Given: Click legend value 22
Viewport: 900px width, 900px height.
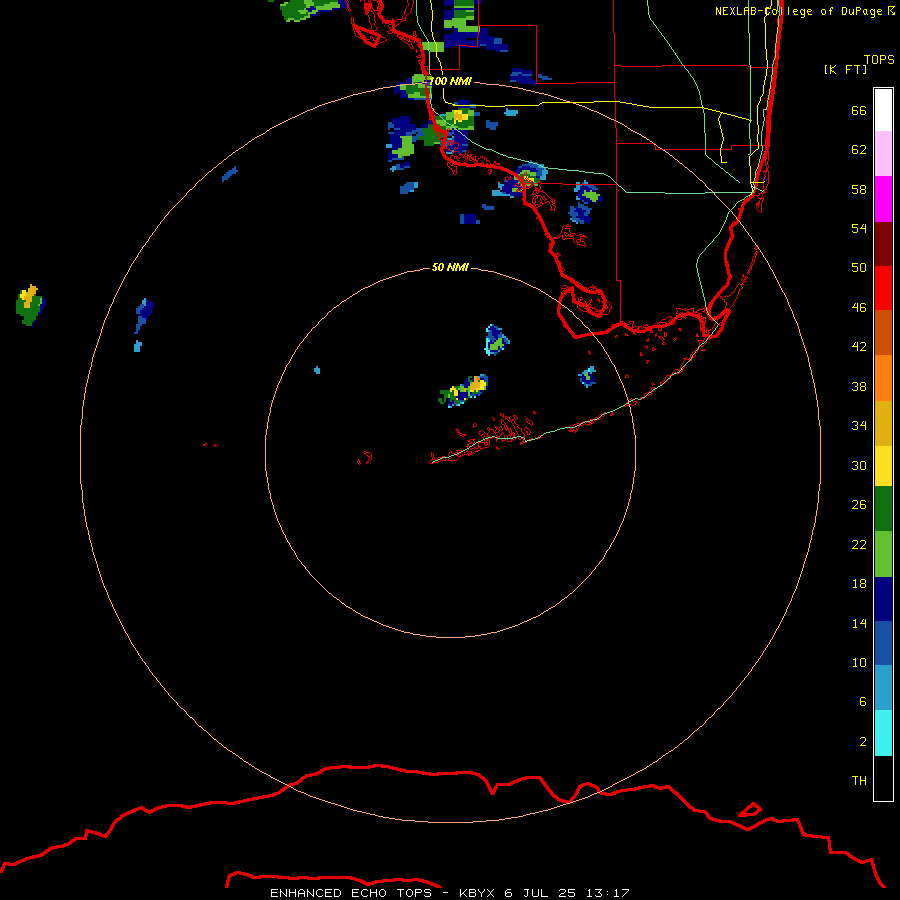Looking at the screenshot, I should pyautogui.click(x=859, y=544).
